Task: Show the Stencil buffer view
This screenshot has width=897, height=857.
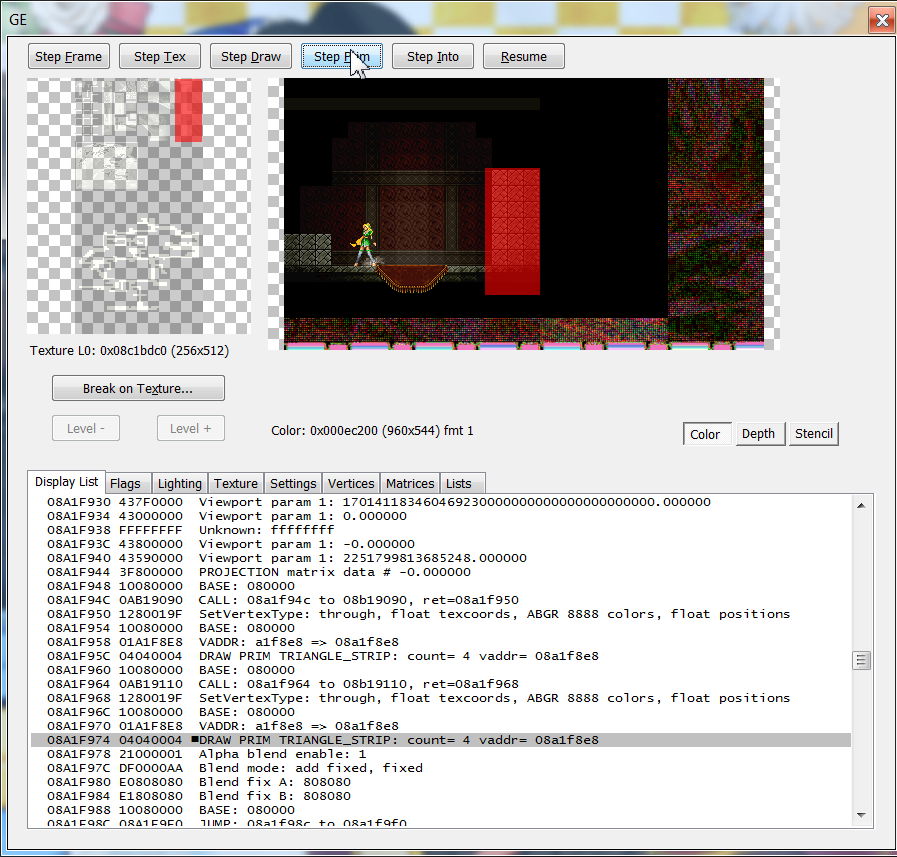Action: click(813, 434)
